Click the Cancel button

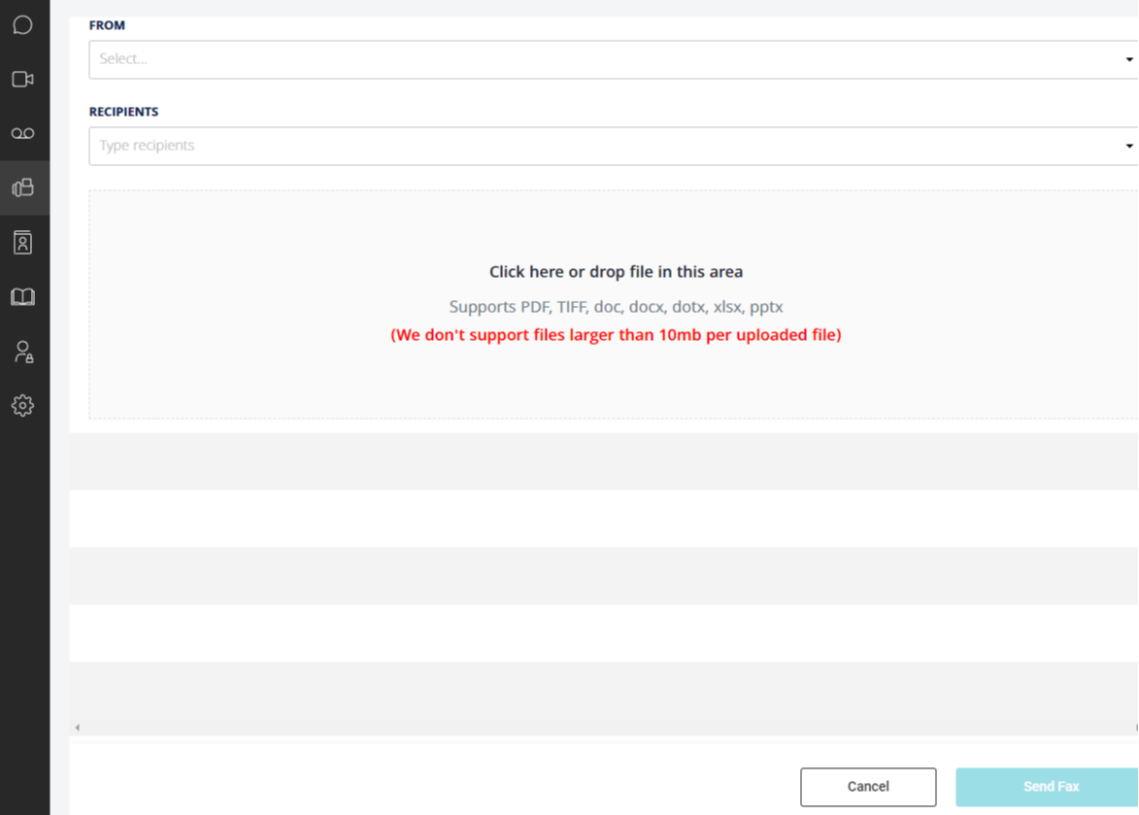tap(868, 787)
